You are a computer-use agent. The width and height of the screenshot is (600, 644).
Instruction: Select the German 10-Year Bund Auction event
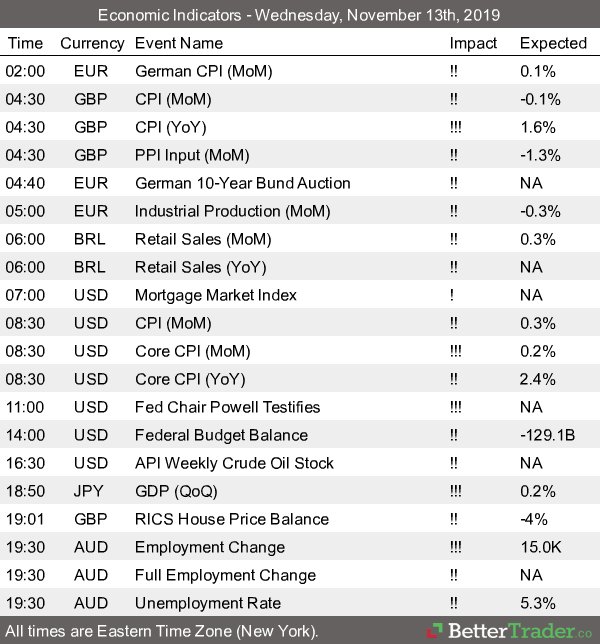[242, 183]
